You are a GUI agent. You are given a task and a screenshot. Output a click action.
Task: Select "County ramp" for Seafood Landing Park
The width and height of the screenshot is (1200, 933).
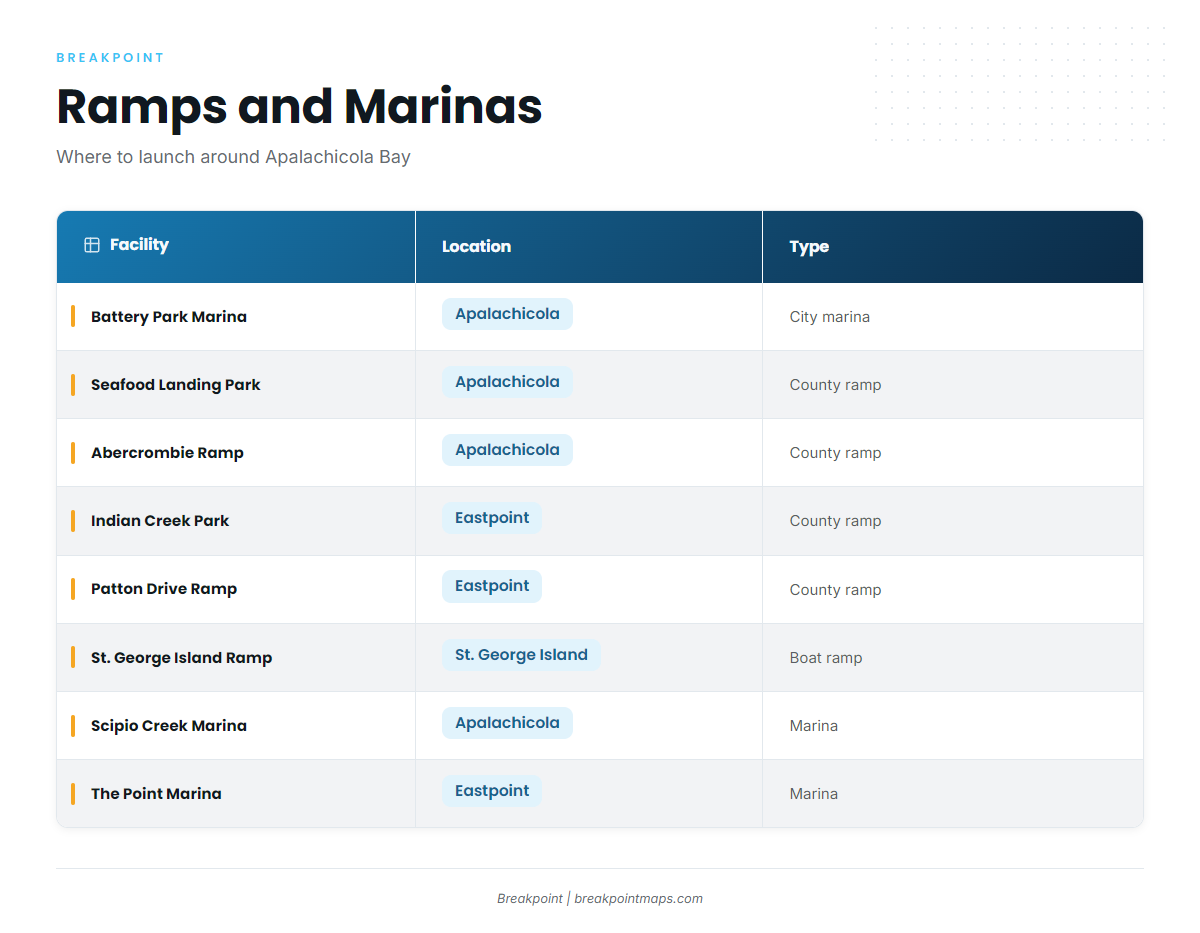(x=835, y=385)
